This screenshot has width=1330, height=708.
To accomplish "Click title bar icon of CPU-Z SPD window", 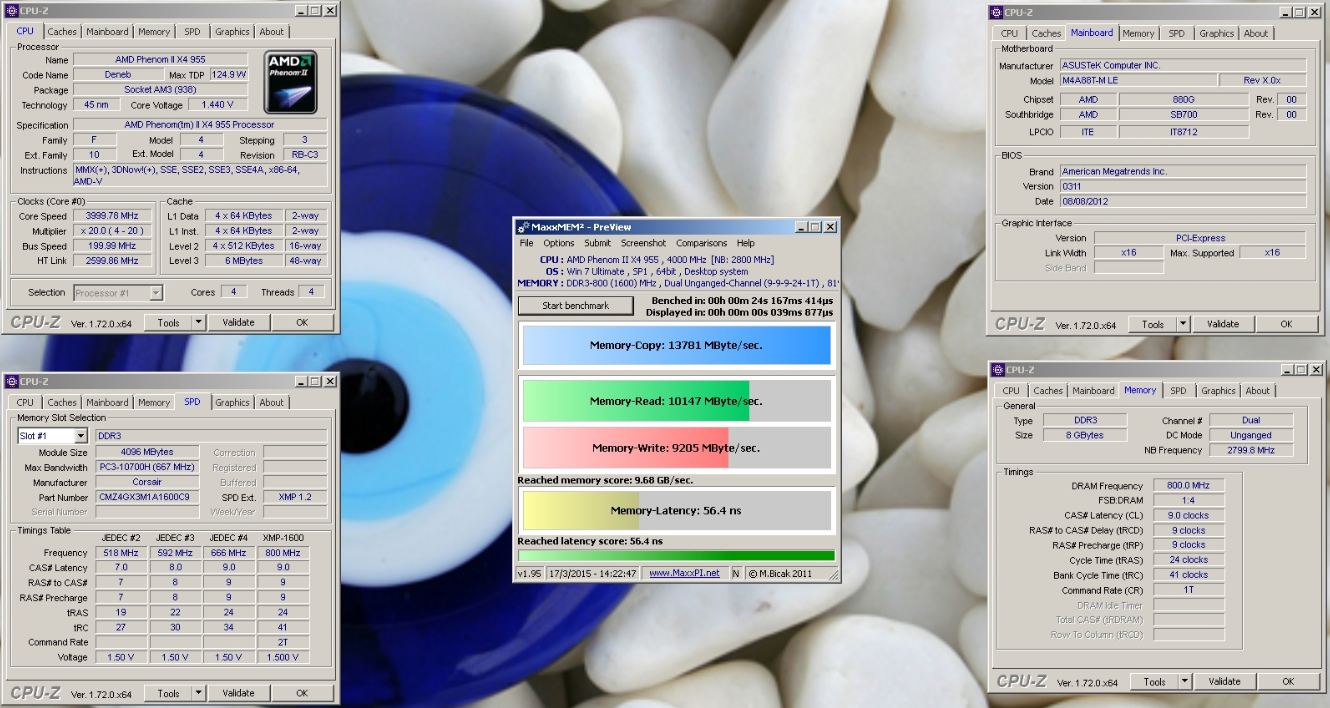I will pyautogui.click(x=11, y=381).
